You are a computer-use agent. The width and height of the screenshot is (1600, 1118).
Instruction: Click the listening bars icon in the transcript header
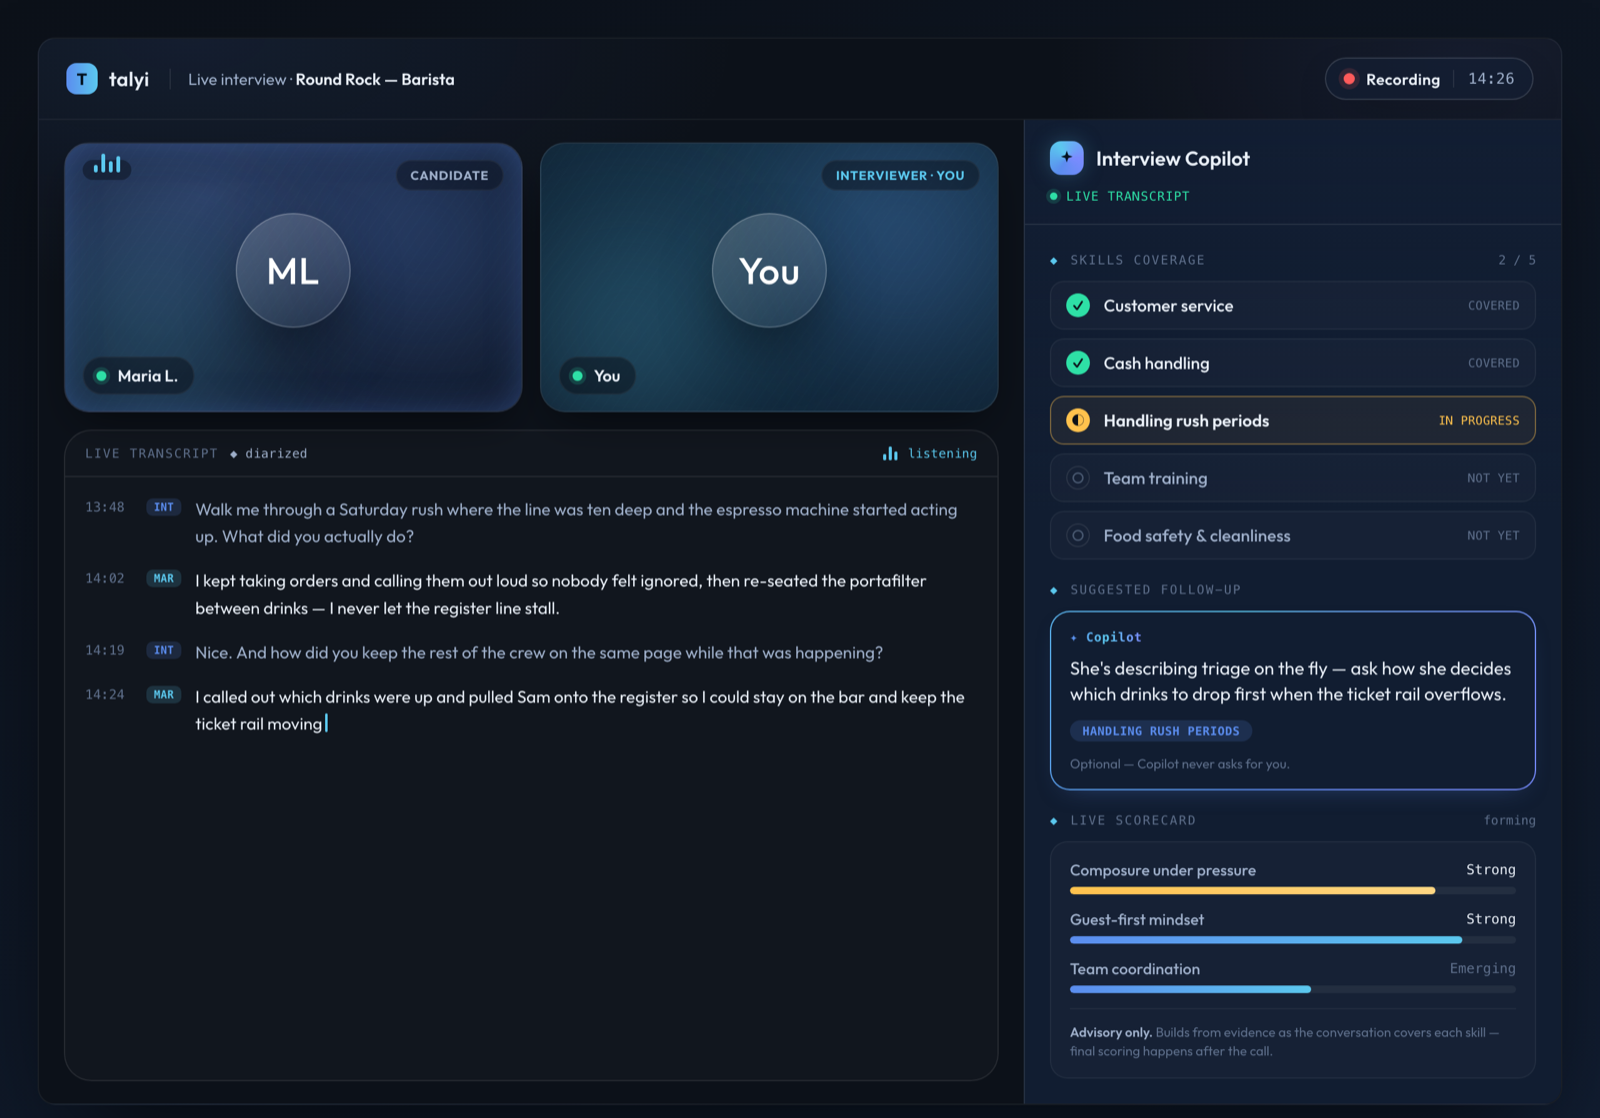click(x=890, y=453)
